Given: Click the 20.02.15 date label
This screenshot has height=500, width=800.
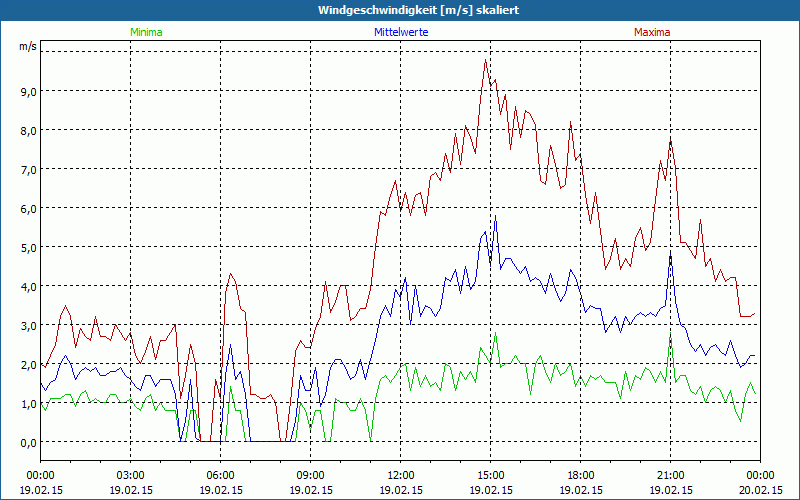Looking at the screenshot, I should click(x=759, y=490).
